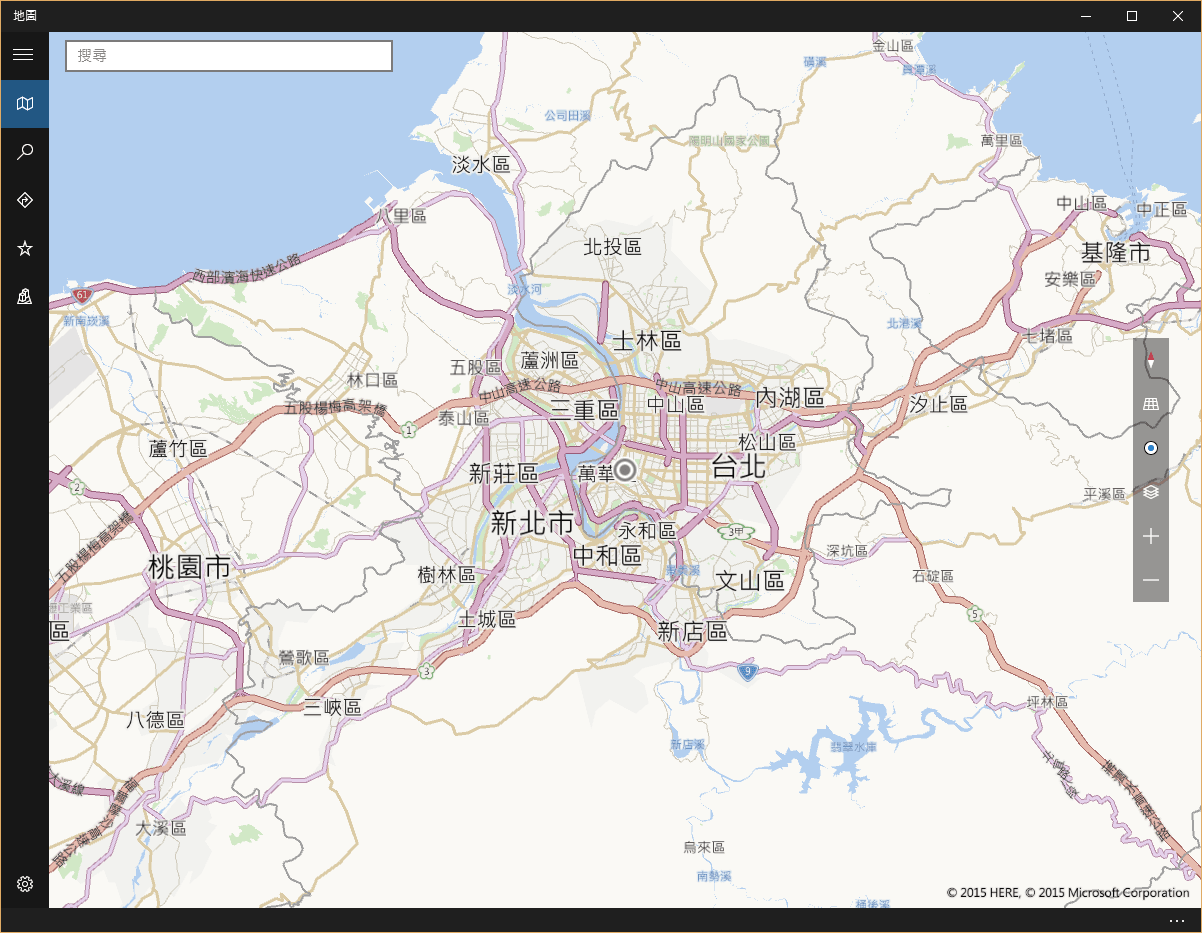Zoom in with the plus button
Image resolution: width=1202 pixels, height=933 pixels.
(x=1150, y=536)
